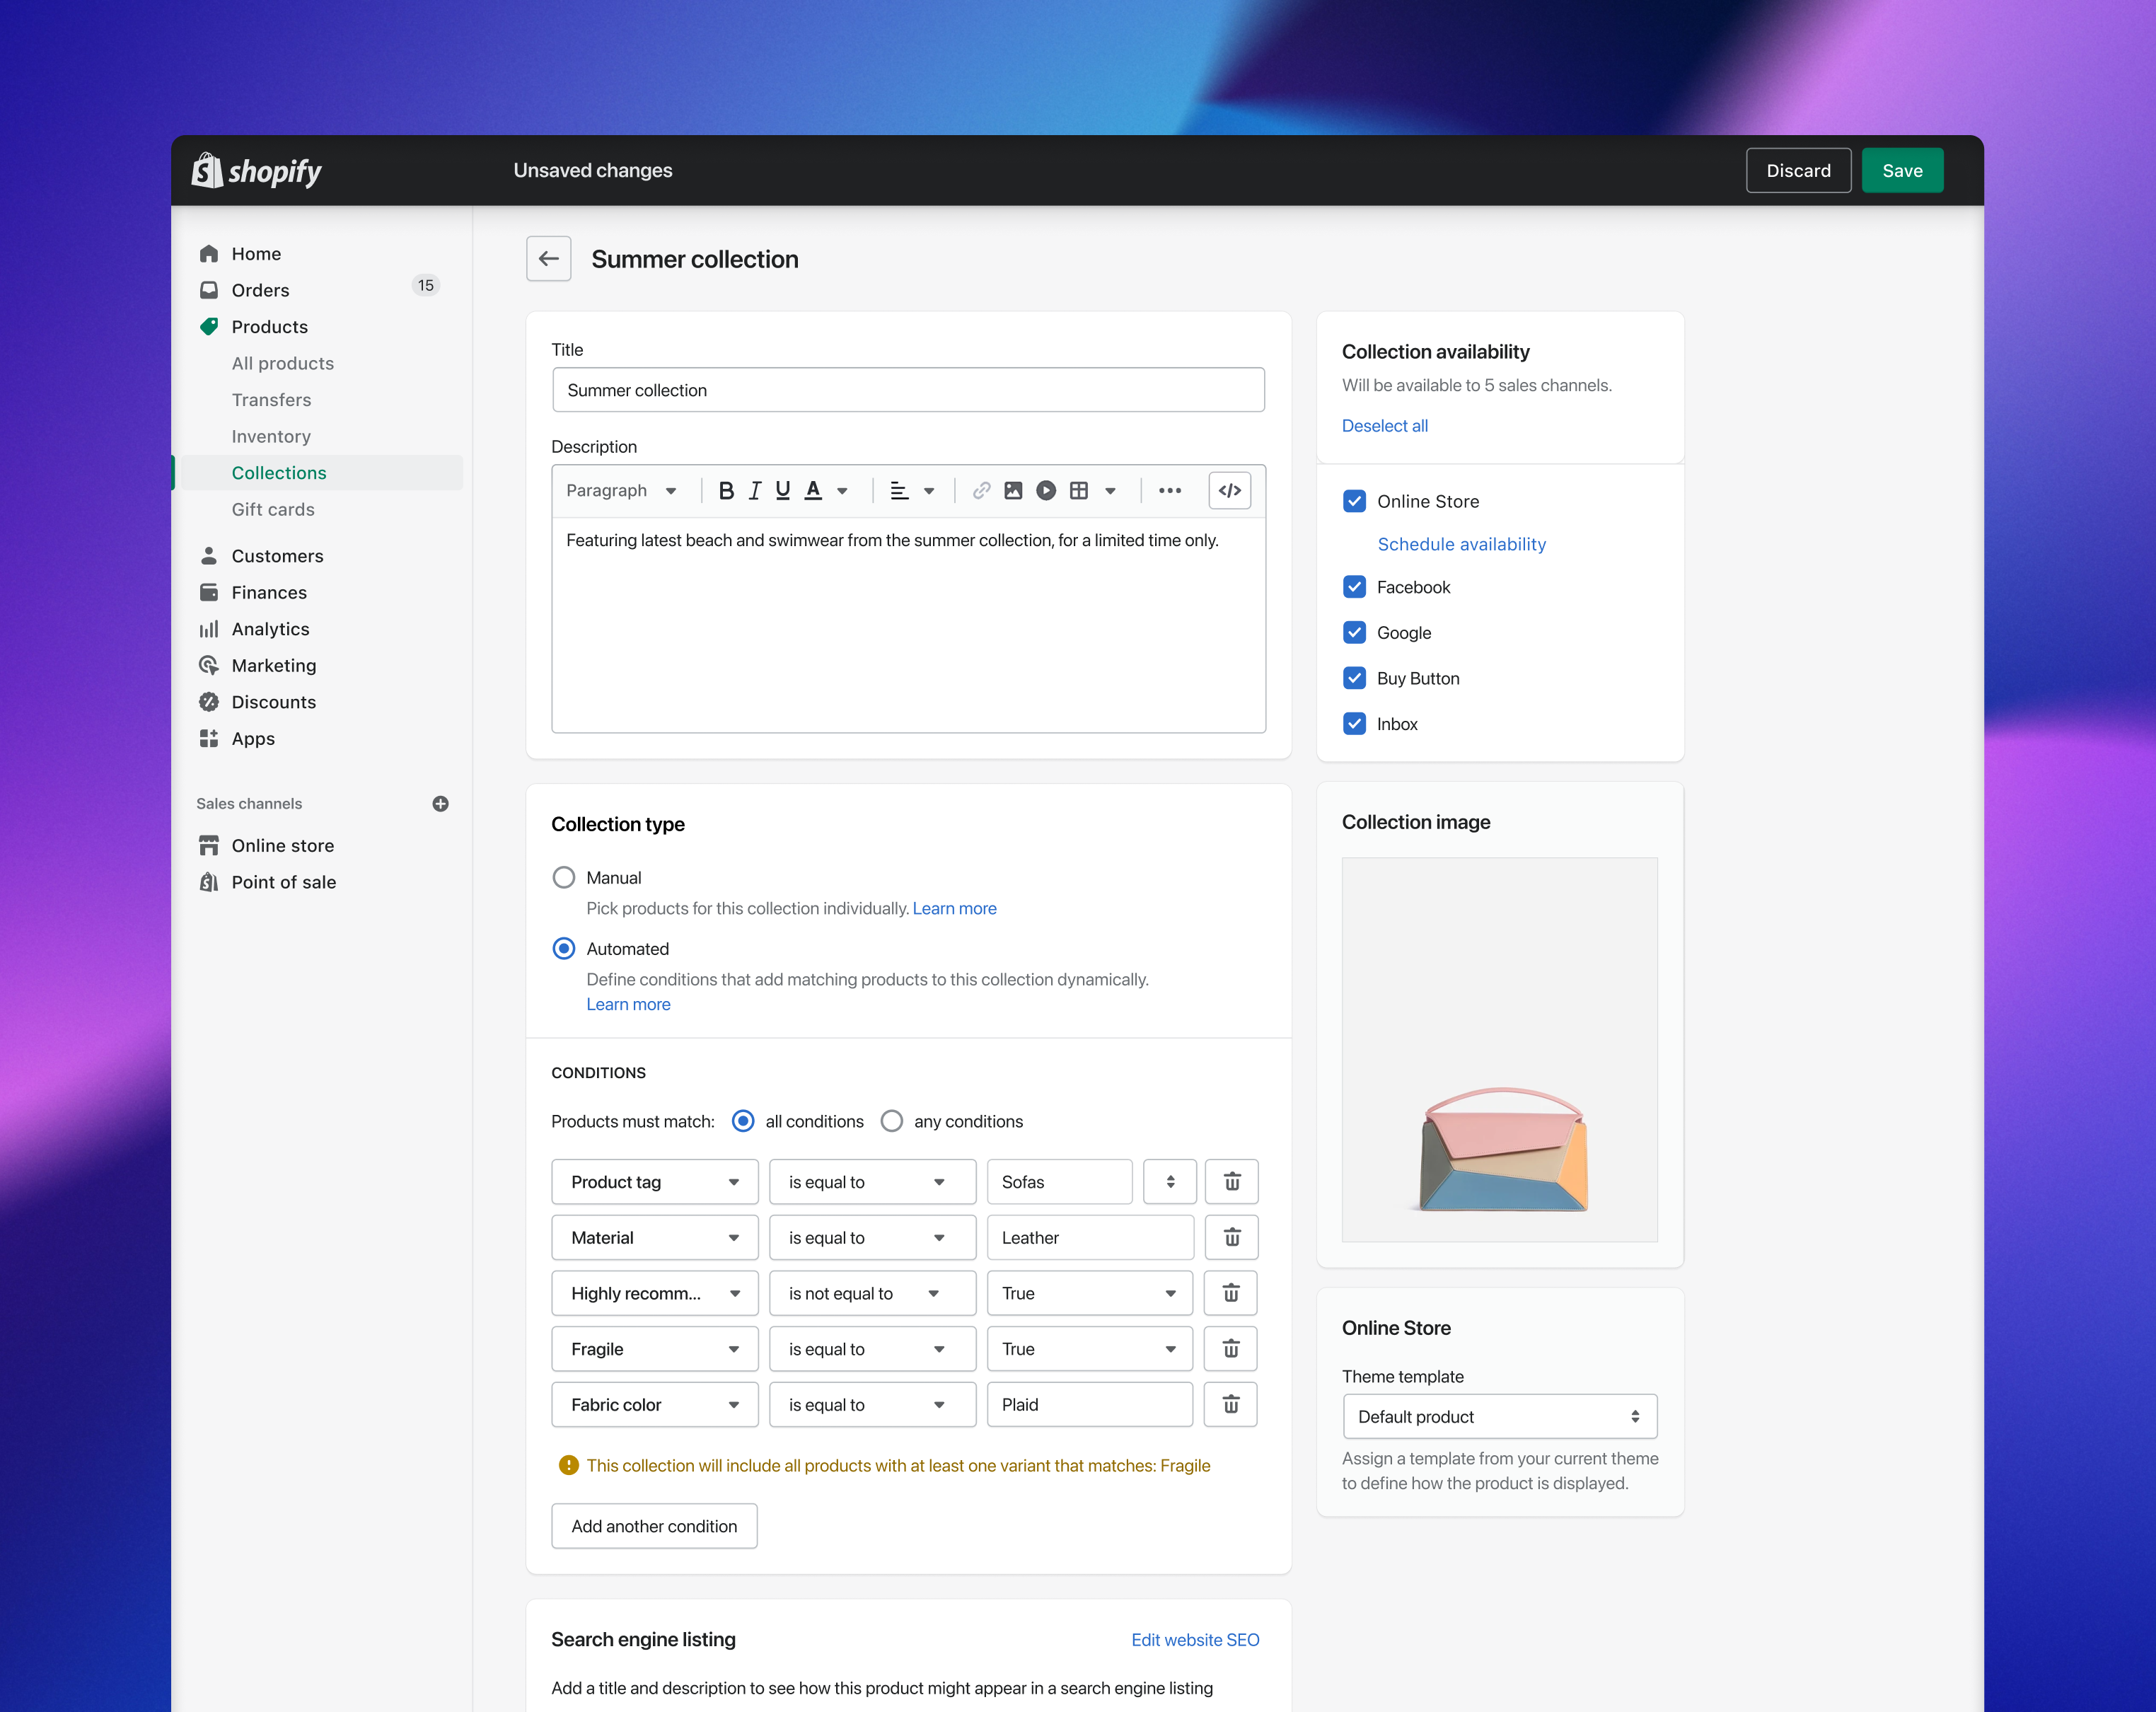Delete the Product tag condition row
This screenshot has width=2156, height=1712.
point(1231,1182)
